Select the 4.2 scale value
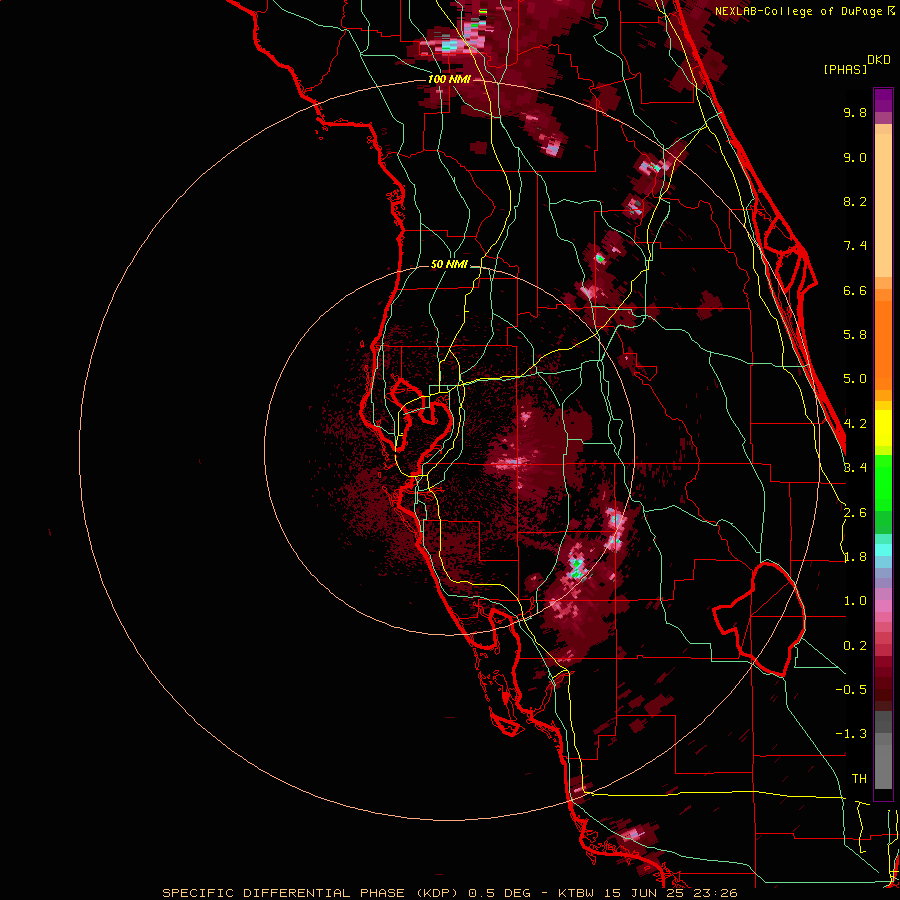900x900 pixels. tap(855, 424)
